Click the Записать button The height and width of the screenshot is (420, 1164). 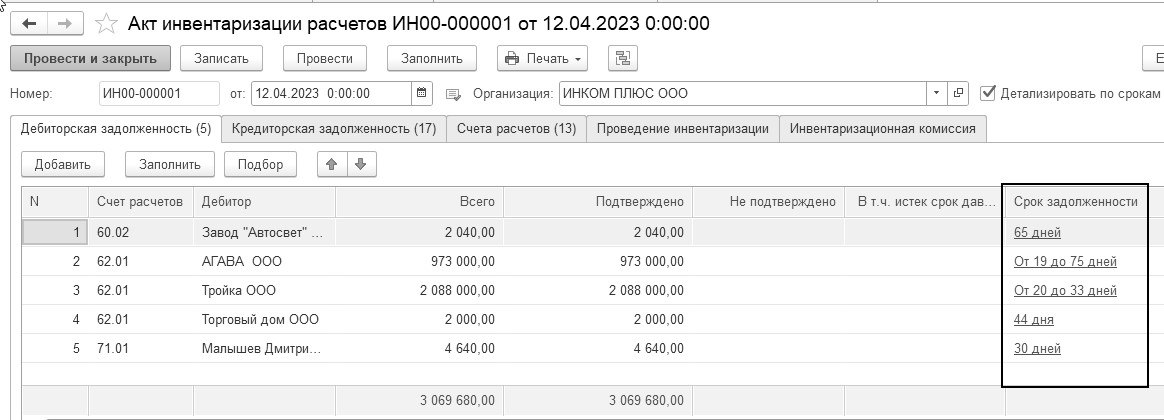pyautogui.click(x=221, y=58)
